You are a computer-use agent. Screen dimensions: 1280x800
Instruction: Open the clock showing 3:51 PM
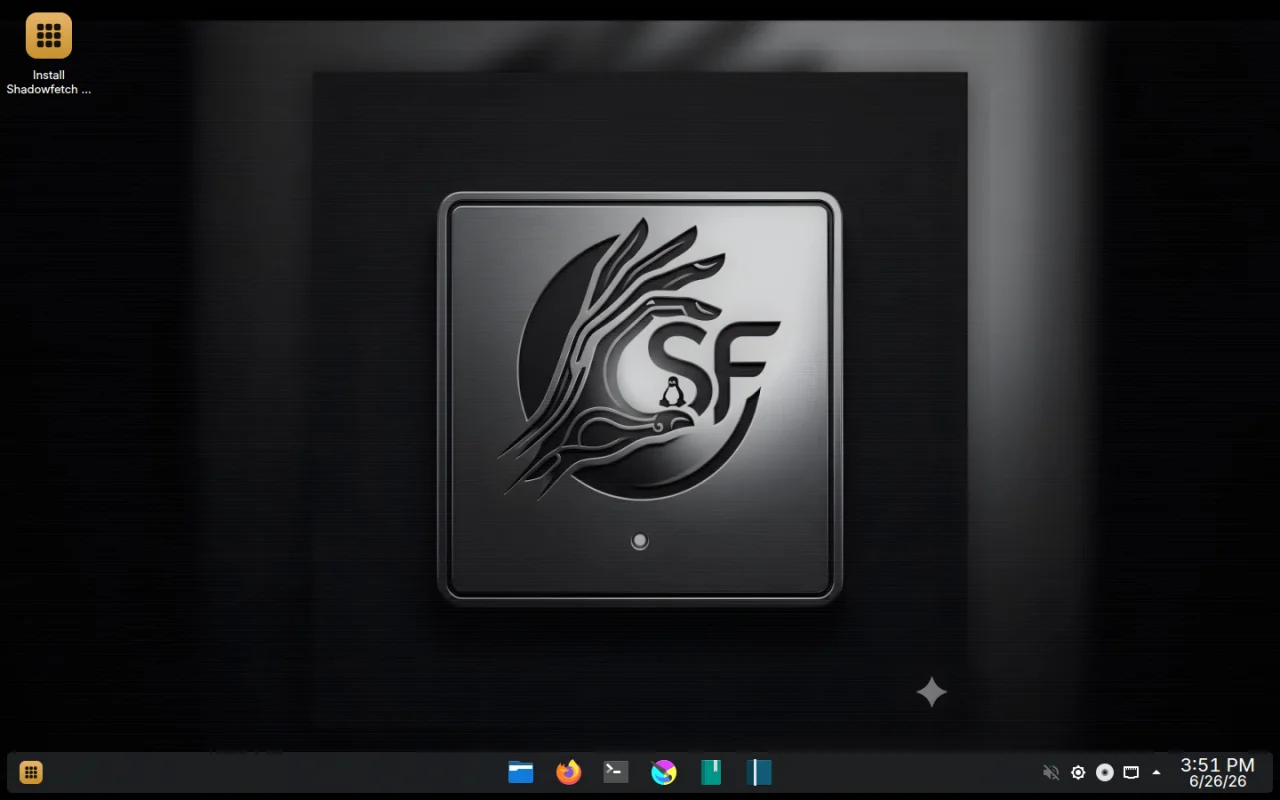1217,765
